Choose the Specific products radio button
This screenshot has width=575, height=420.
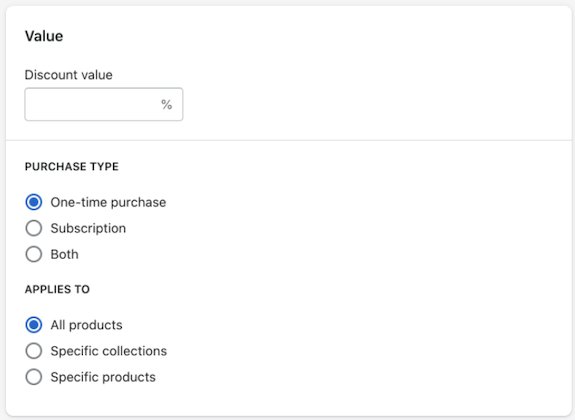(x=34, y=377)
